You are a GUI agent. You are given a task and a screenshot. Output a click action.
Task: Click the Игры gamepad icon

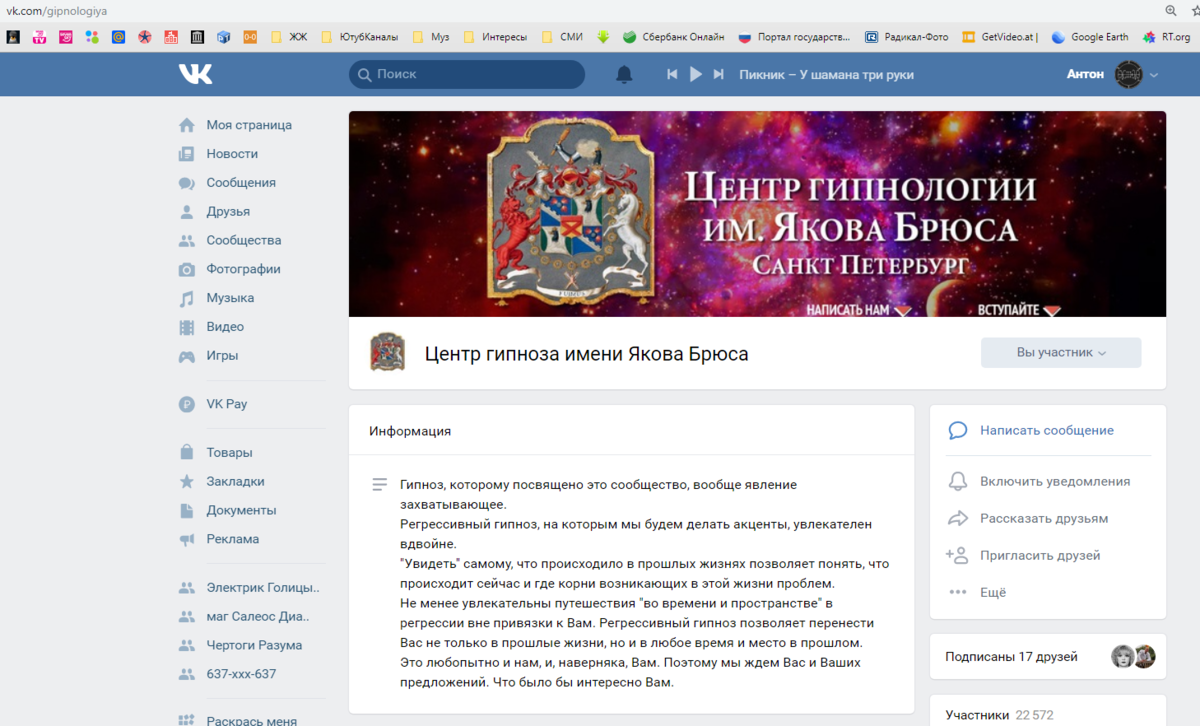click(x=186, y=356)
